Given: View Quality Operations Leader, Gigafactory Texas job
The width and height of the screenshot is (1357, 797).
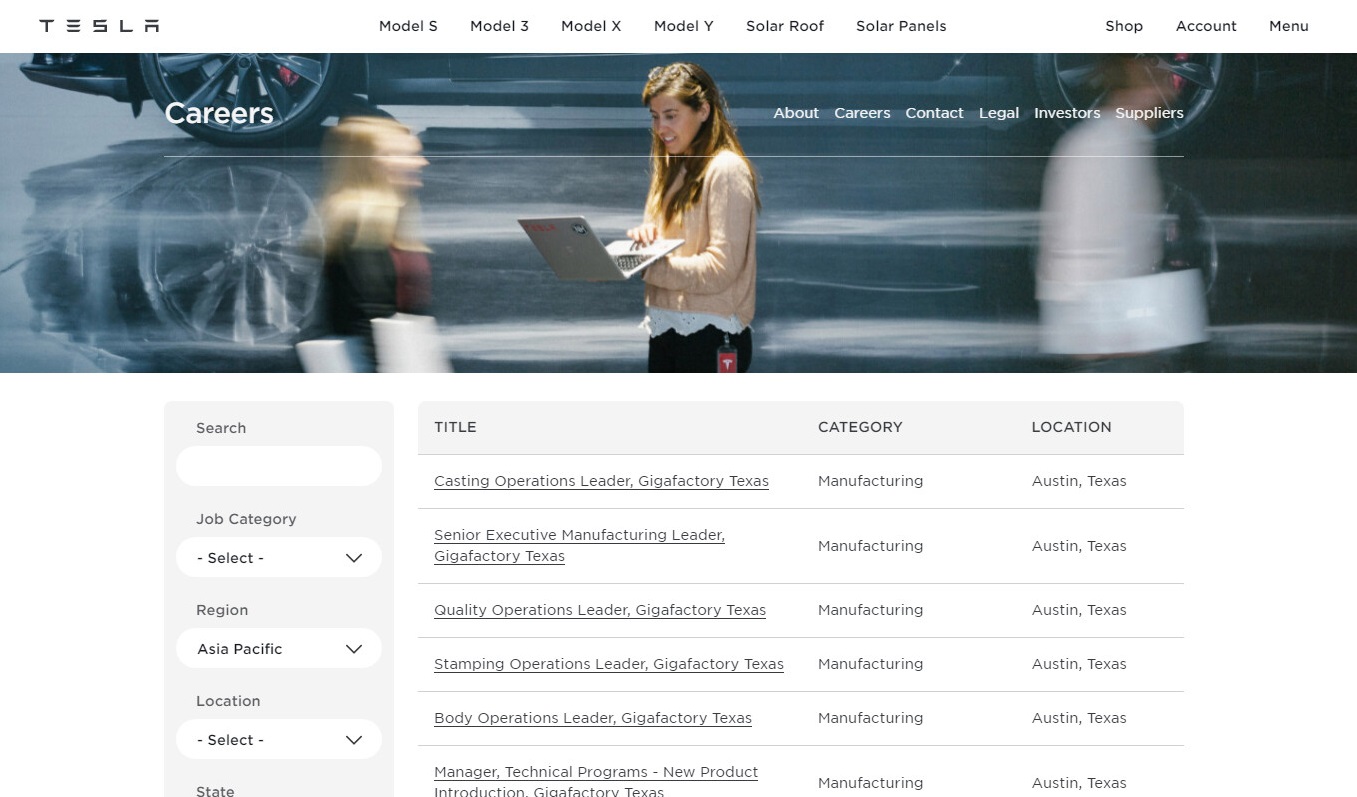Looking at the screenshot, I should tap(600, 610).
